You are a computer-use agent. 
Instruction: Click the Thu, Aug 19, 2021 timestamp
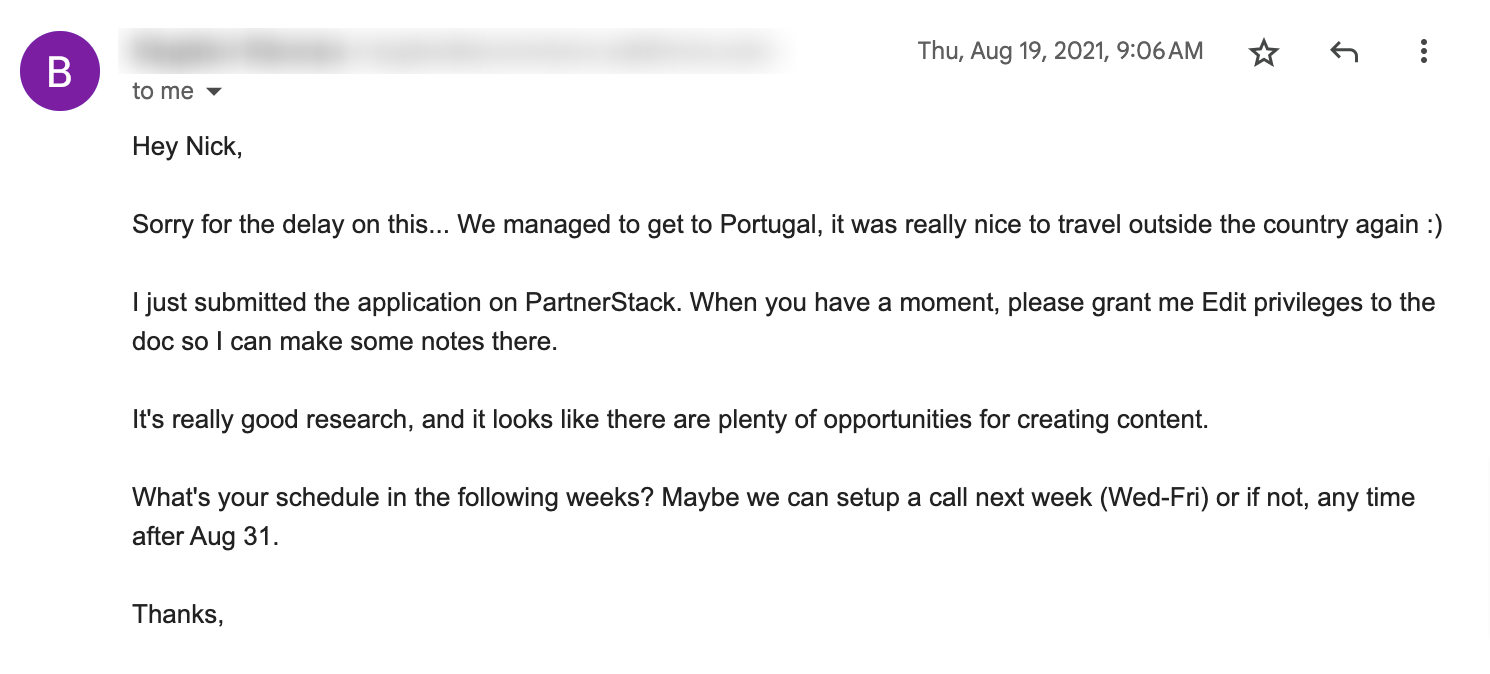[x=1060, y=51]
